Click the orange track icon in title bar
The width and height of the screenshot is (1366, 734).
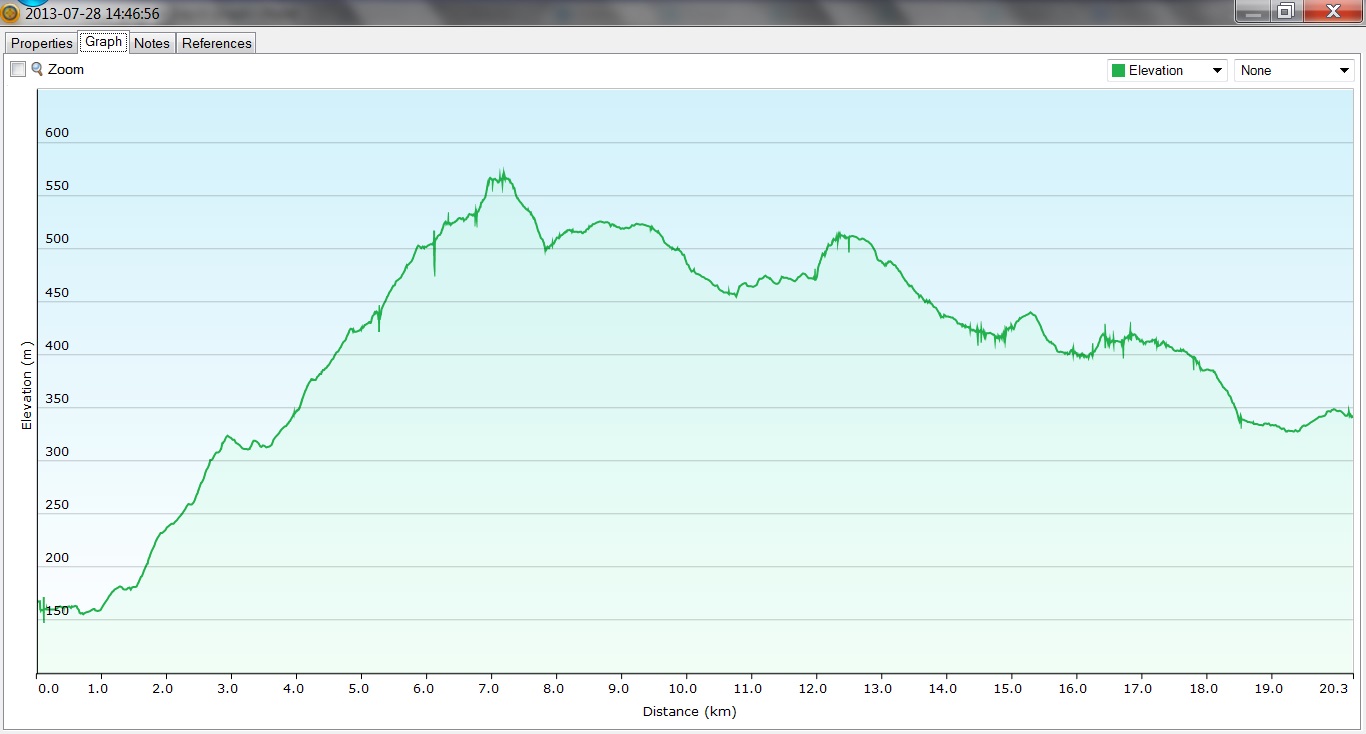point(11,14)
